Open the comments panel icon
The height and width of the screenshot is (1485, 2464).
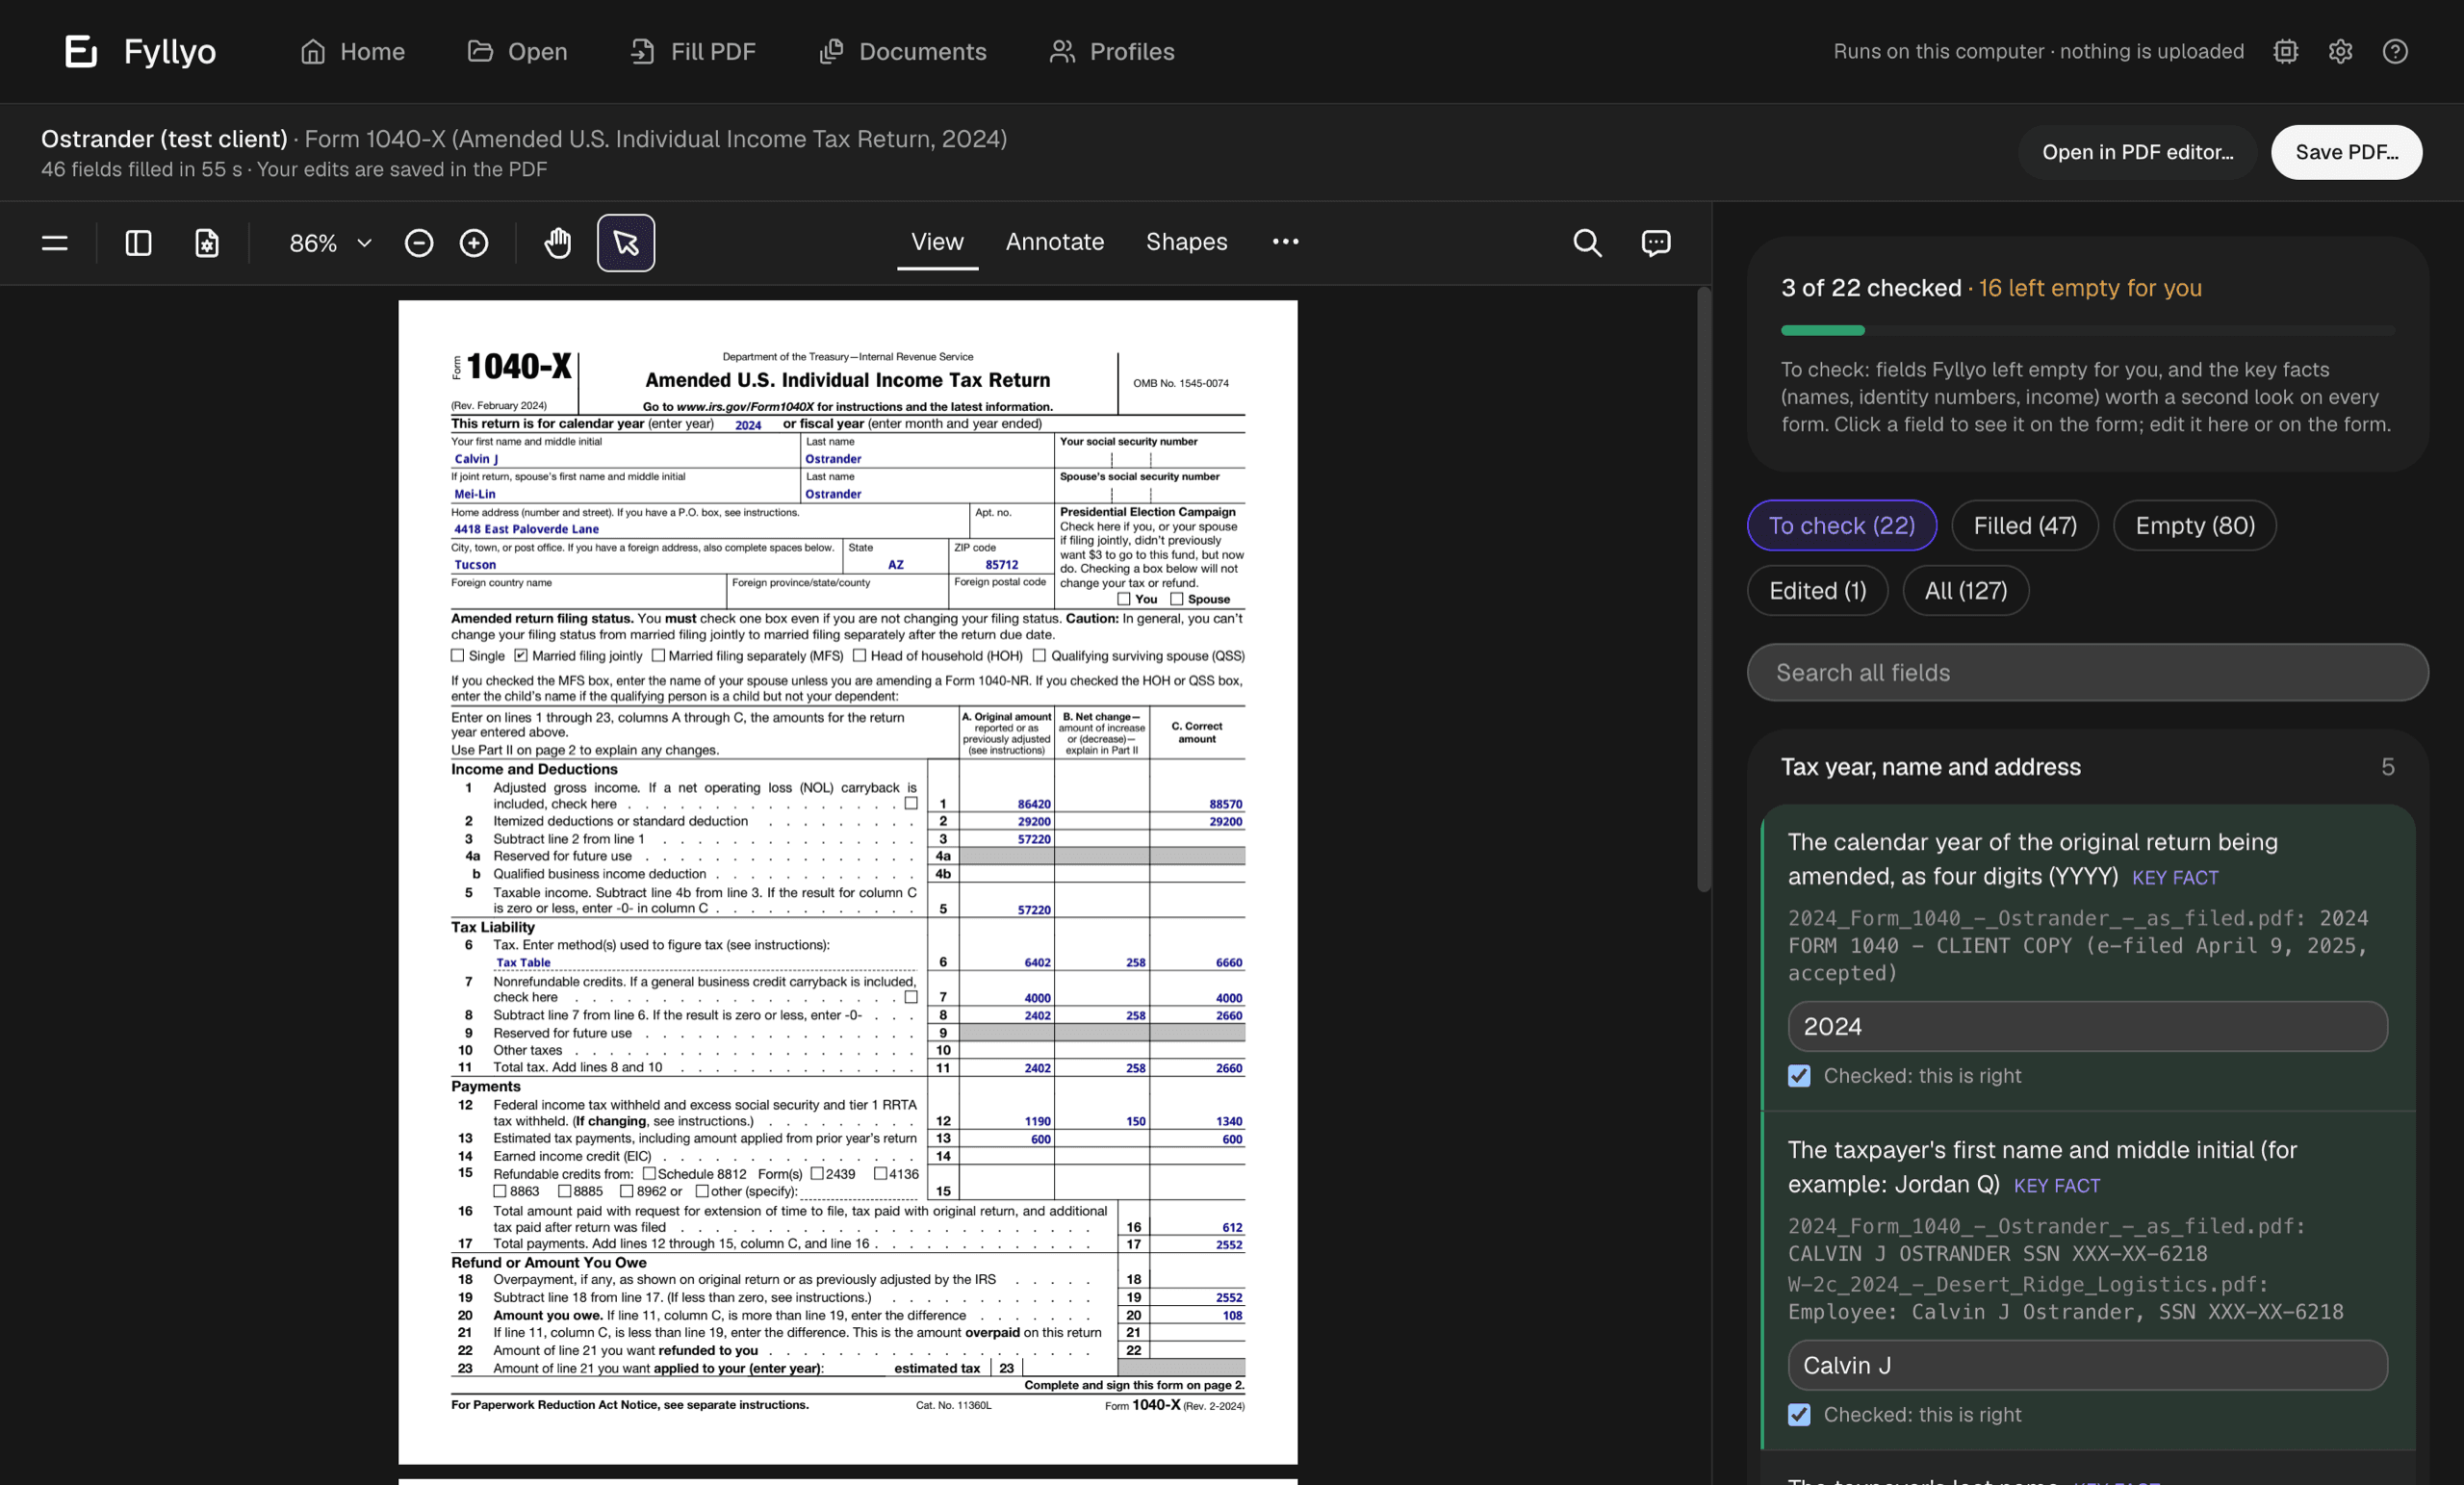1656,243
